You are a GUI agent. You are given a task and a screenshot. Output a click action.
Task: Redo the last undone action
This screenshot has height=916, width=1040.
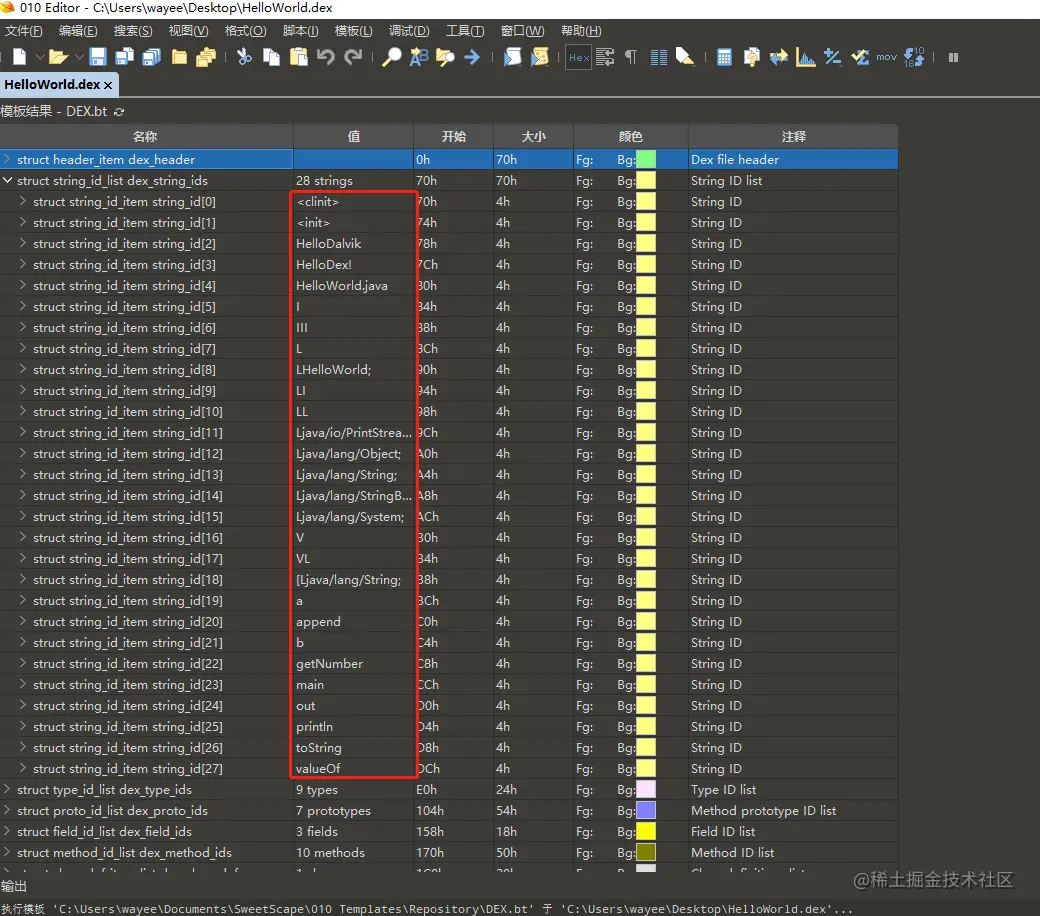[x=354, y=58]
